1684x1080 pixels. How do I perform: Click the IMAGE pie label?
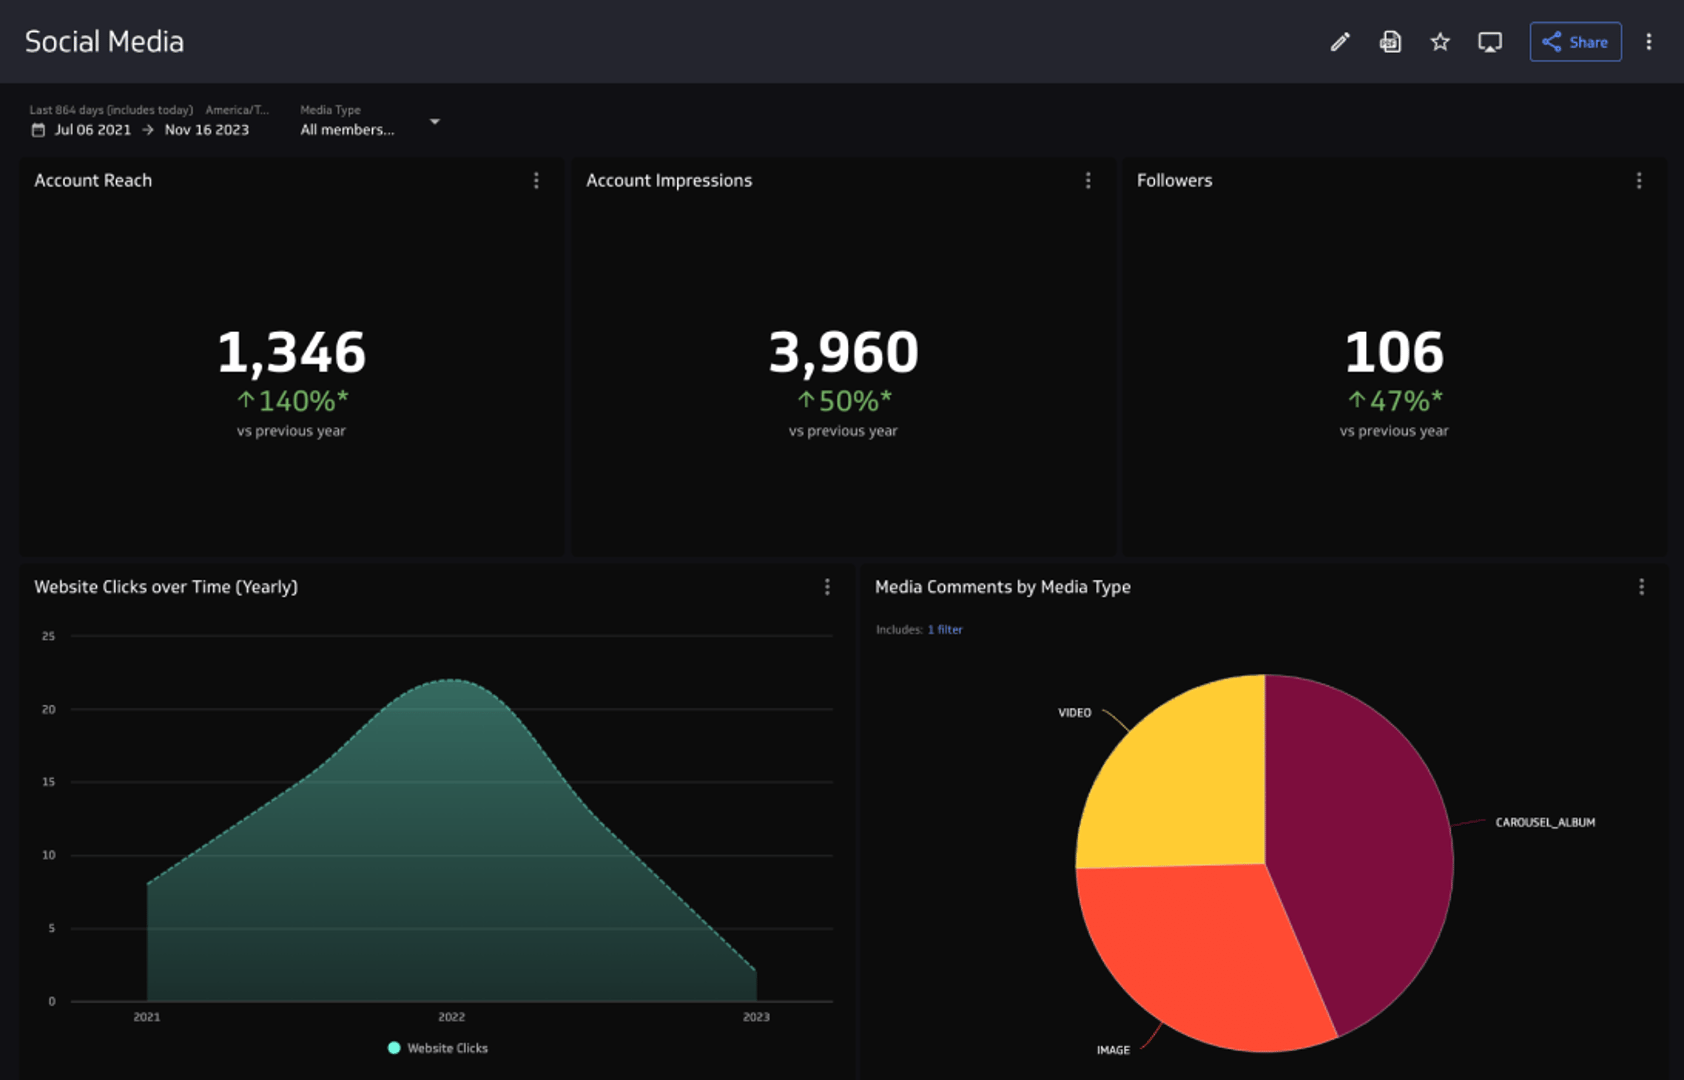pos(1113,1050)
